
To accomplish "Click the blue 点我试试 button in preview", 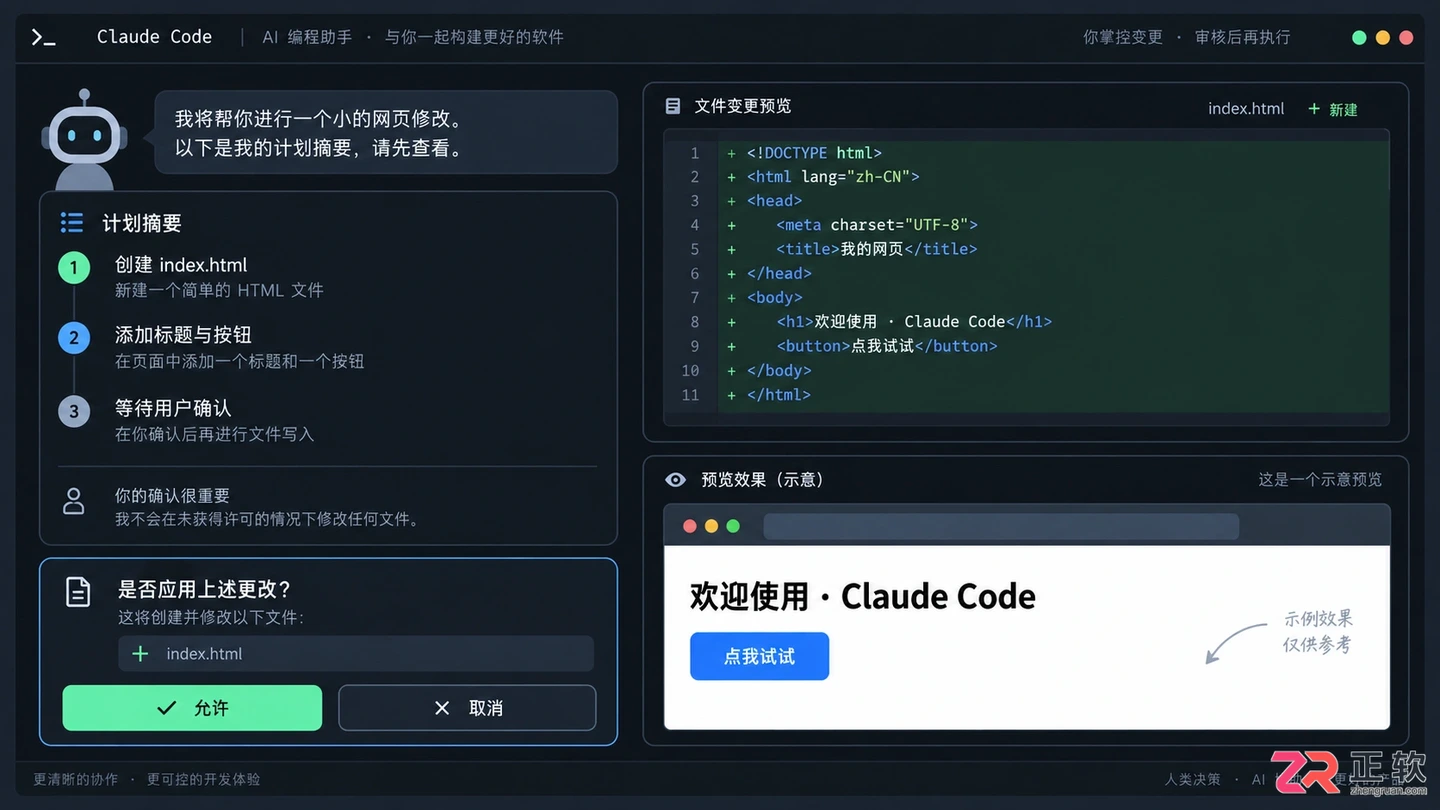I will (x=759, y=656).
